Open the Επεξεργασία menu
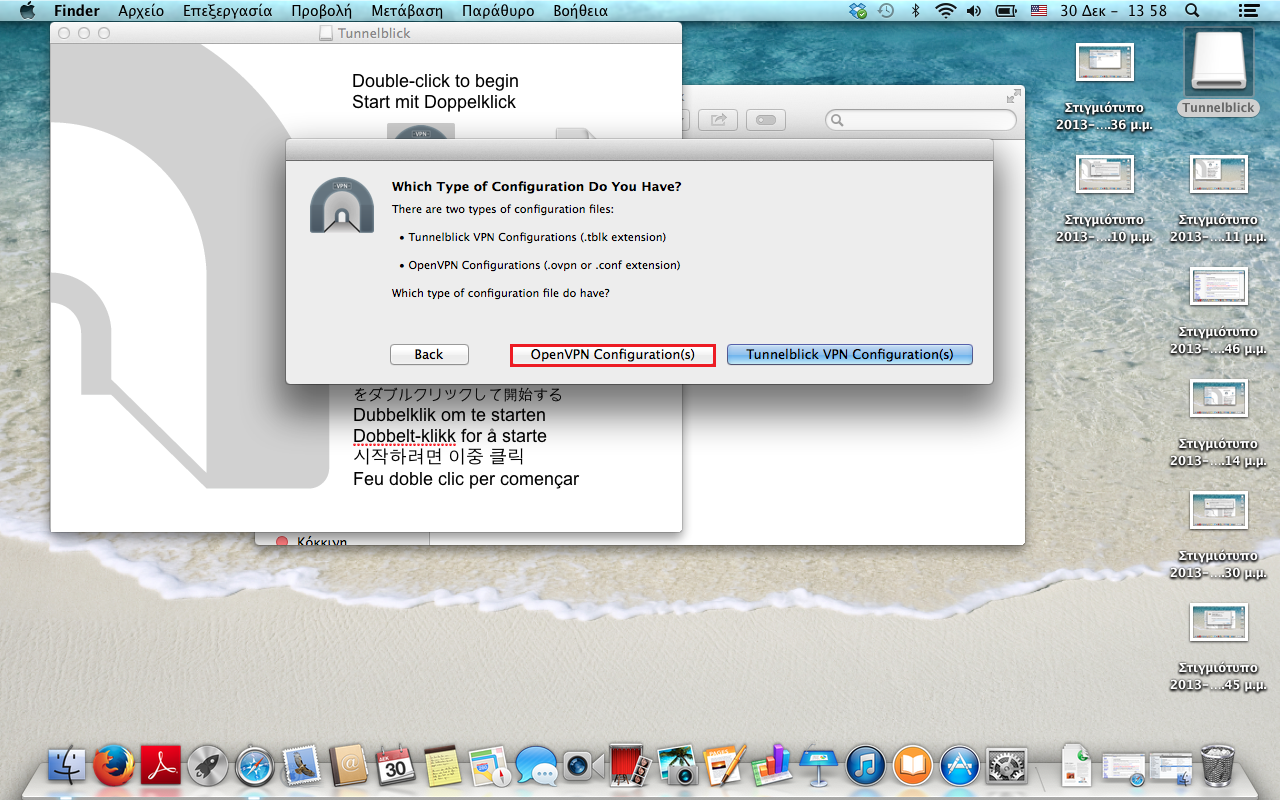 (228, 11)
